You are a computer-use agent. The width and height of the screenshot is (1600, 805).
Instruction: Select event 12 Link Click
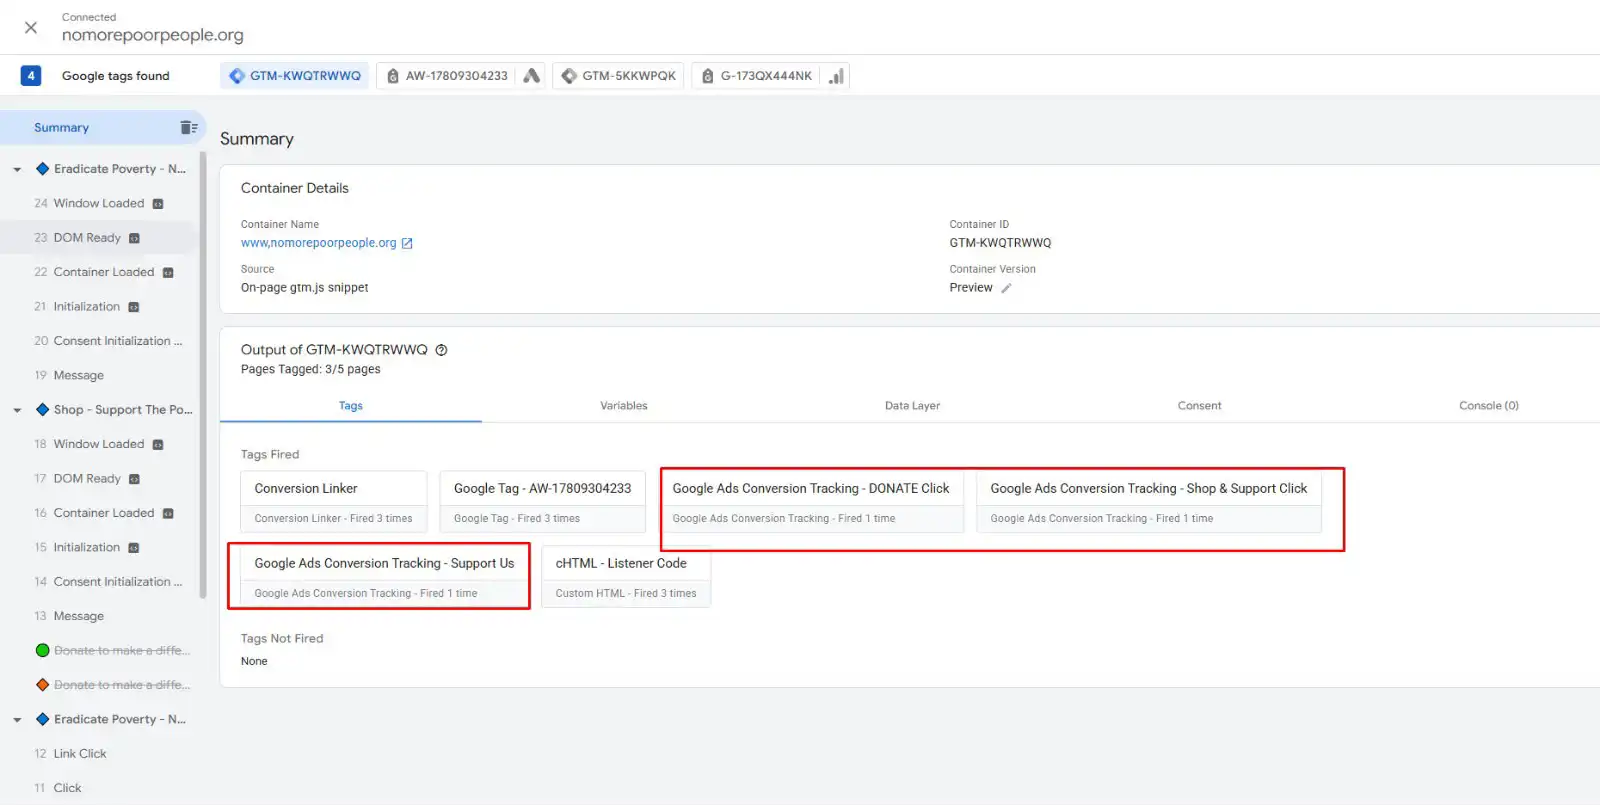point(100,754)
